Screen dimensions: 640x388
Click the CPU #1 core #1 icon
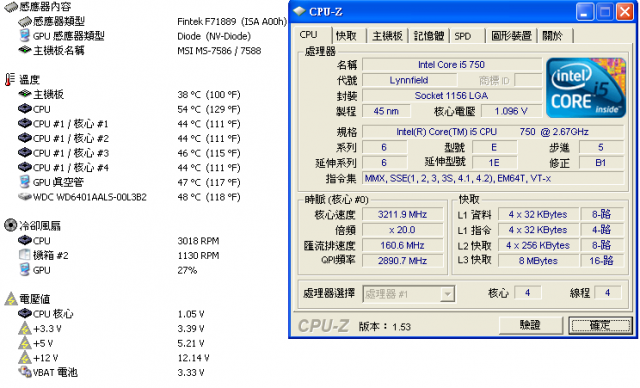click(x=25, y=123)
